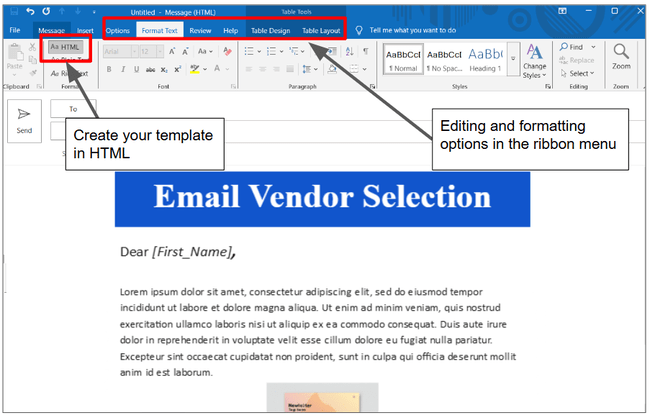Switch to the Message tab

[51, 30]
